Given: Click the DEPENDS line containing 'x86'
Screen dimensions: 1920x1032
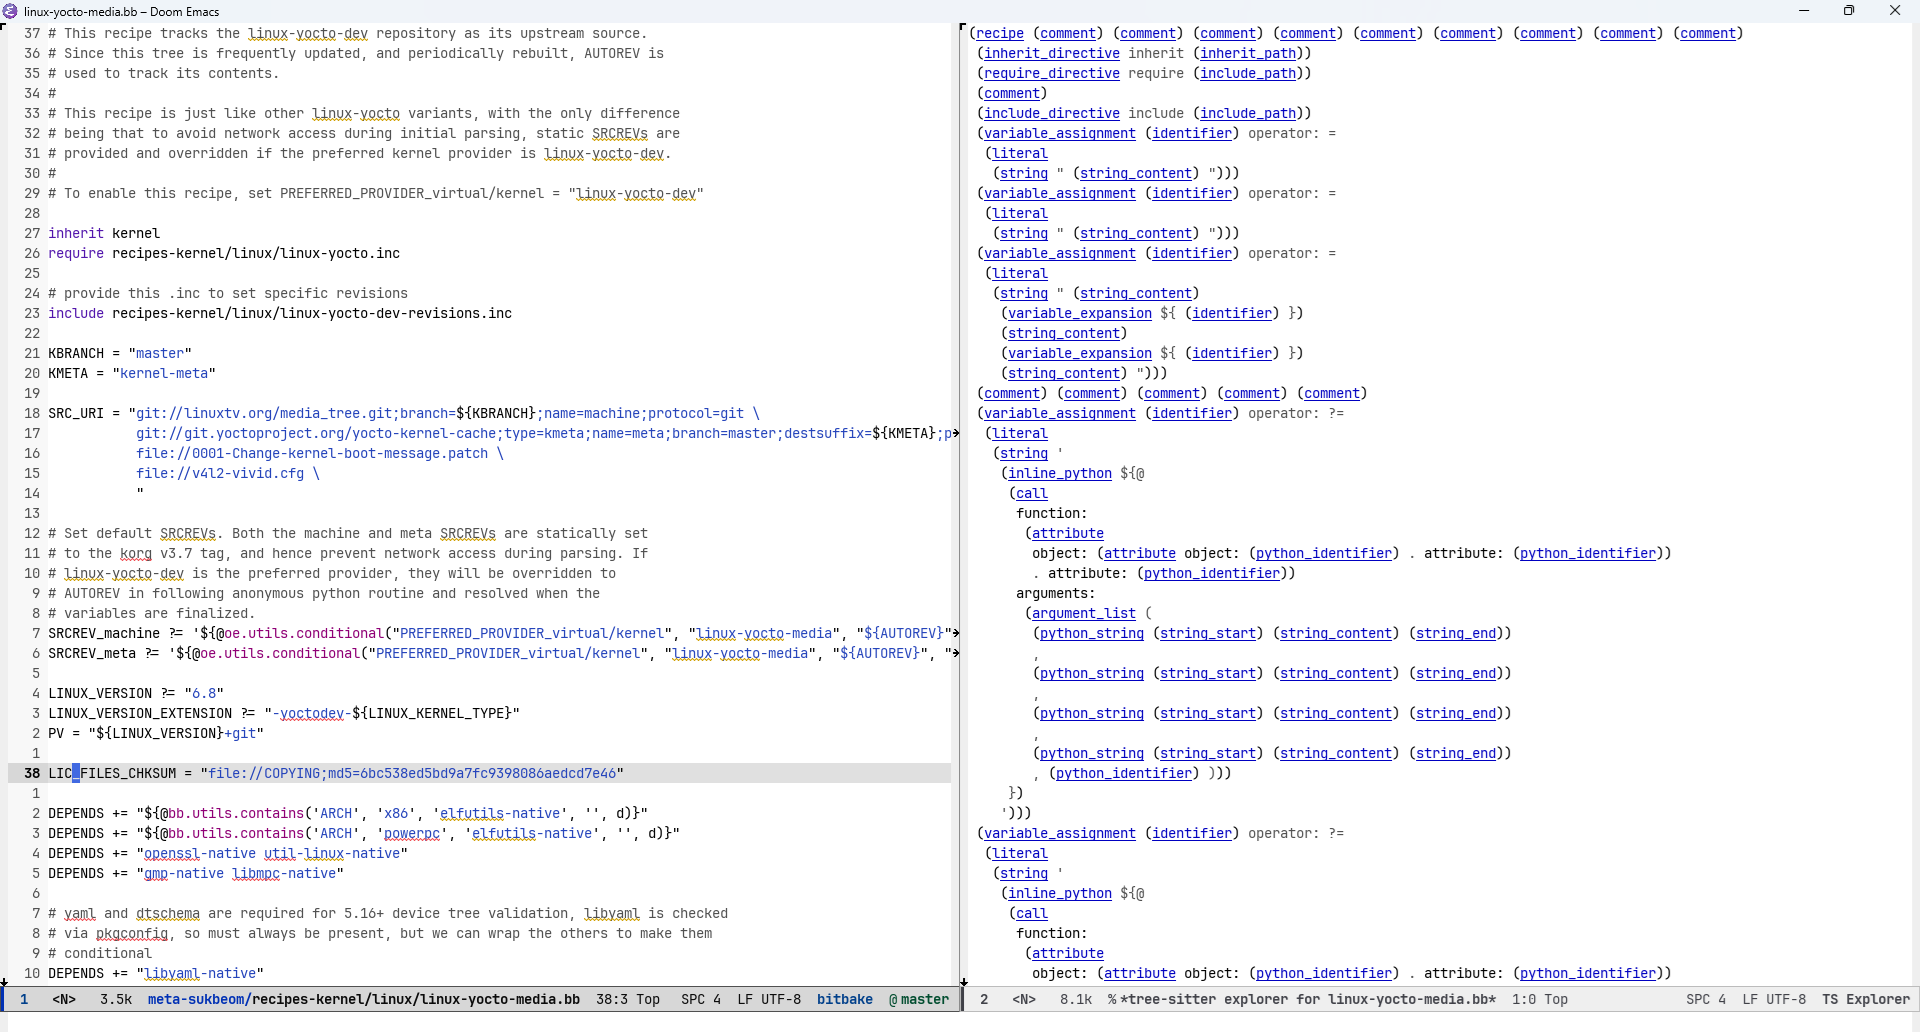Looking at the screenshot, I should [x=348, y=813].
